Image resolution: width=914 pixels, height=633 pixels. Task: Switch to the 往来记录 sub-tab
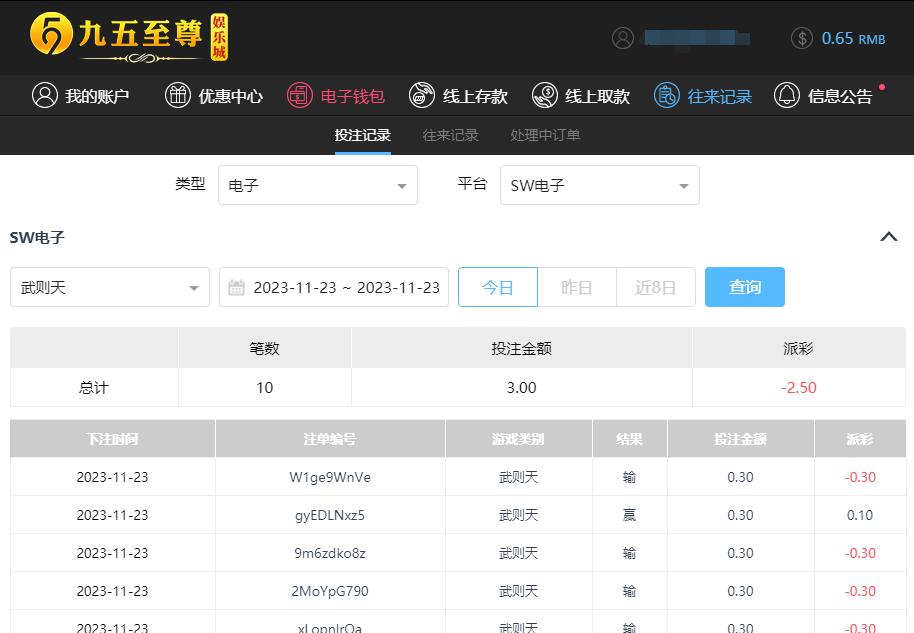pyautogui.click(x=450, y=135)
